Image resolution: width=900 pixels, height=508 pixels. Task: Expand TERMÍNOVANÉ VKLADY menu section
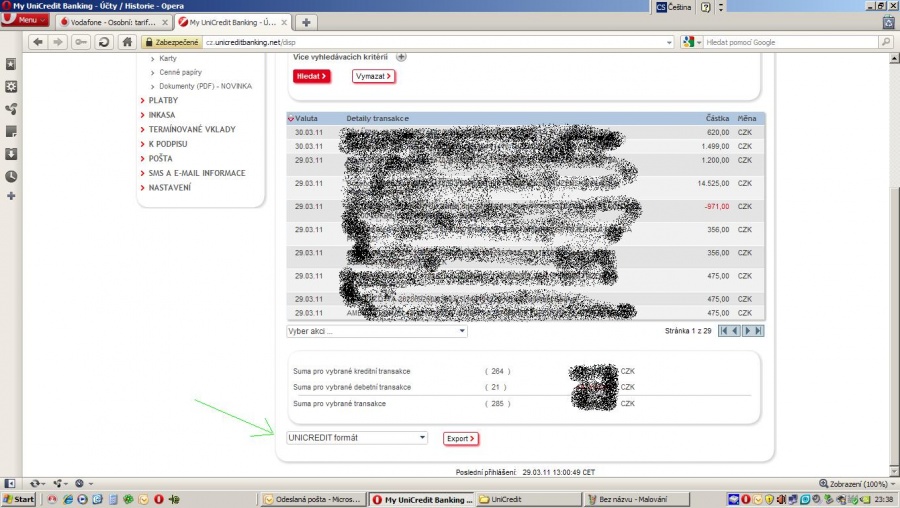(192, 130)
